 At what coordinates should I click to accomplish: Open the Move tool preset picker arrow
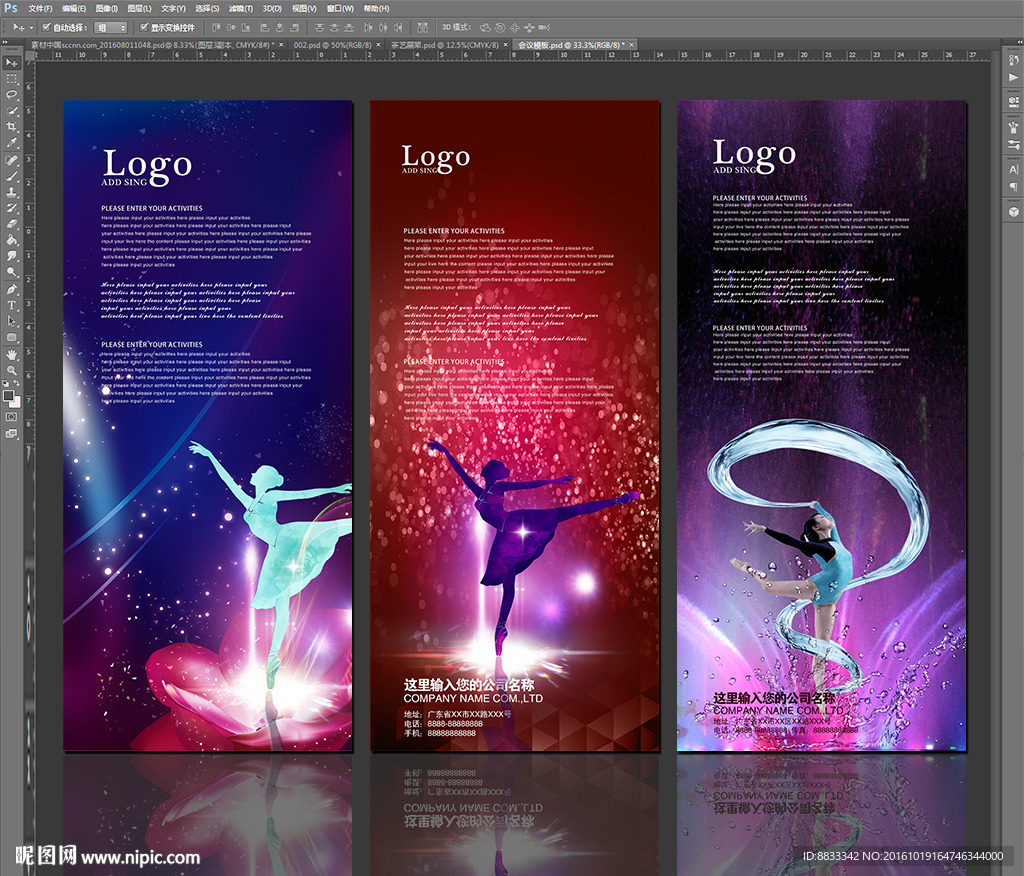coord(31,27)
